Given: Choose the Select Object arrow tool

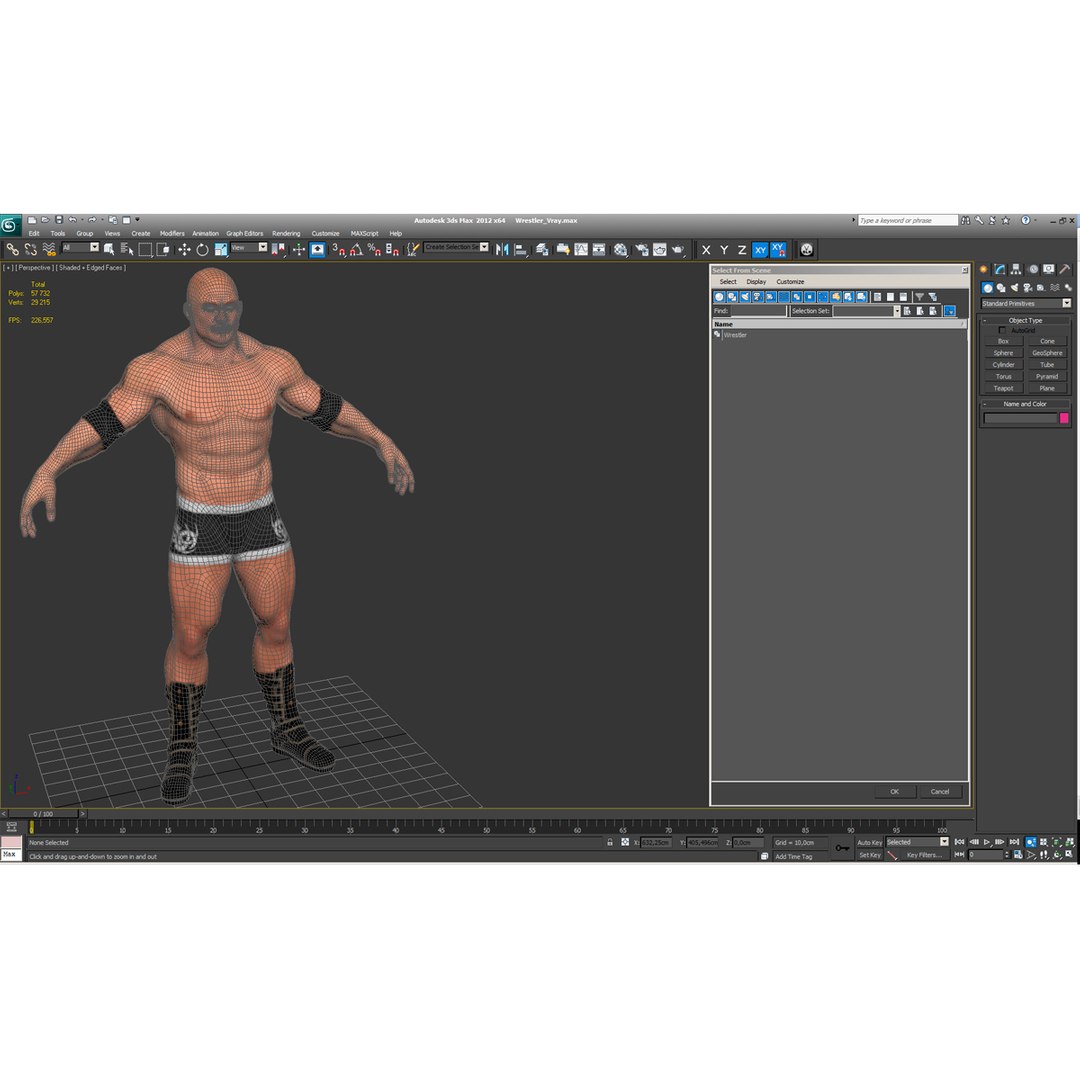Looking at the screenshot, I should click(x=109, y=249).
